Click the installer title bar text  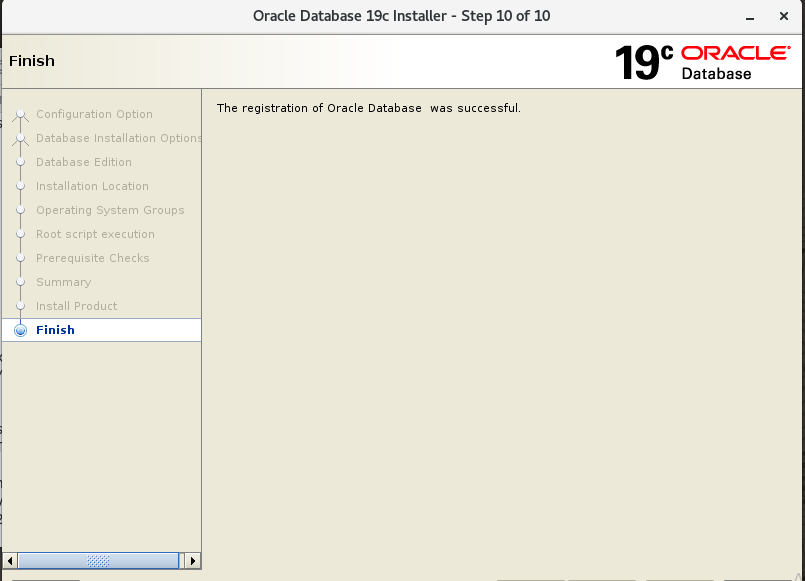[401, 16]
